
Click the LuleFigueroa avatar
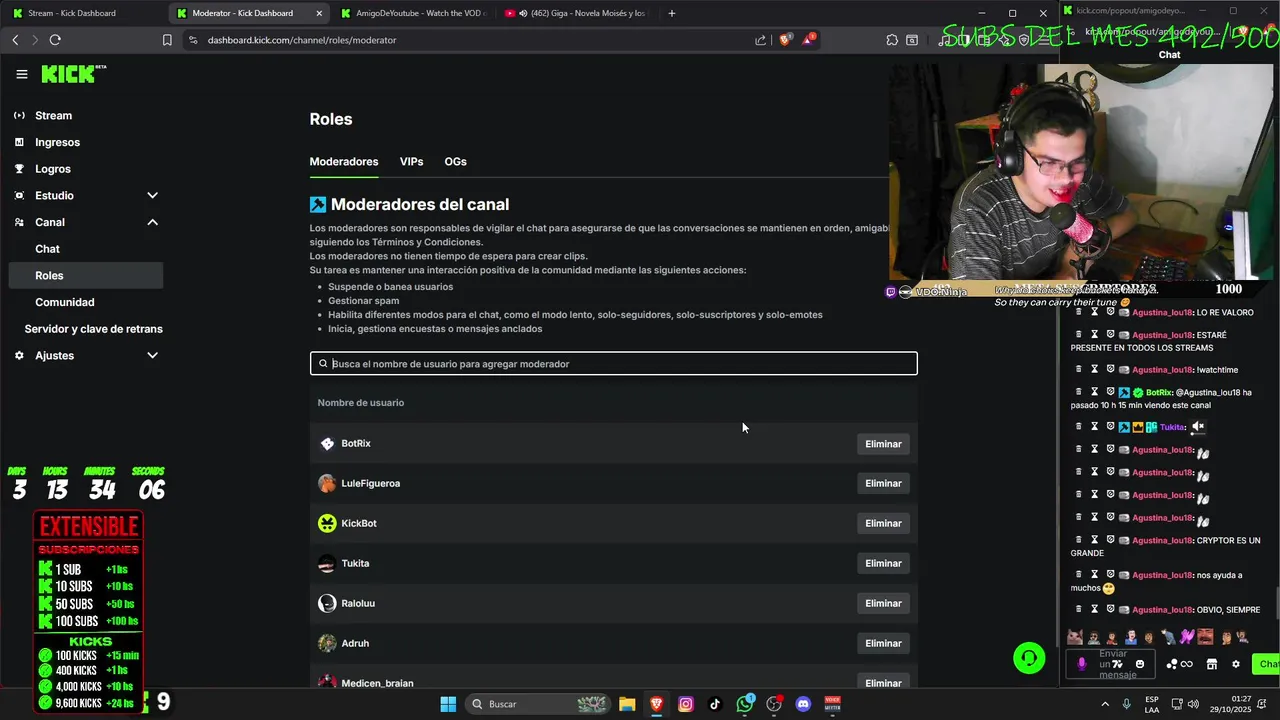[327, 484]
